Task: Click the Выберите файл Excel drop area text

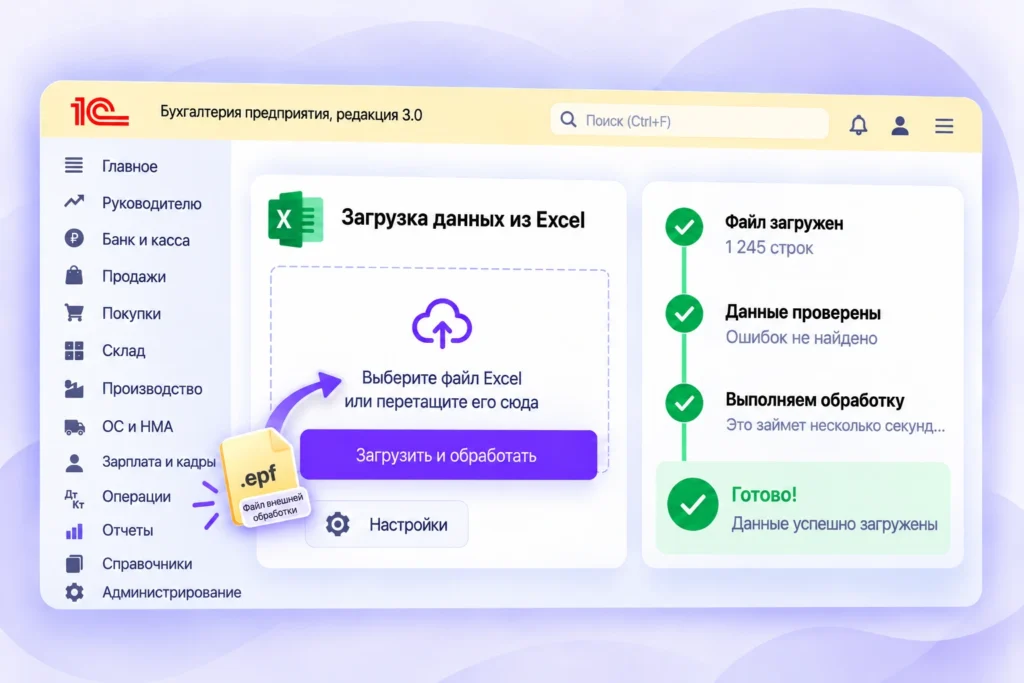Action: tap(441, 390)
